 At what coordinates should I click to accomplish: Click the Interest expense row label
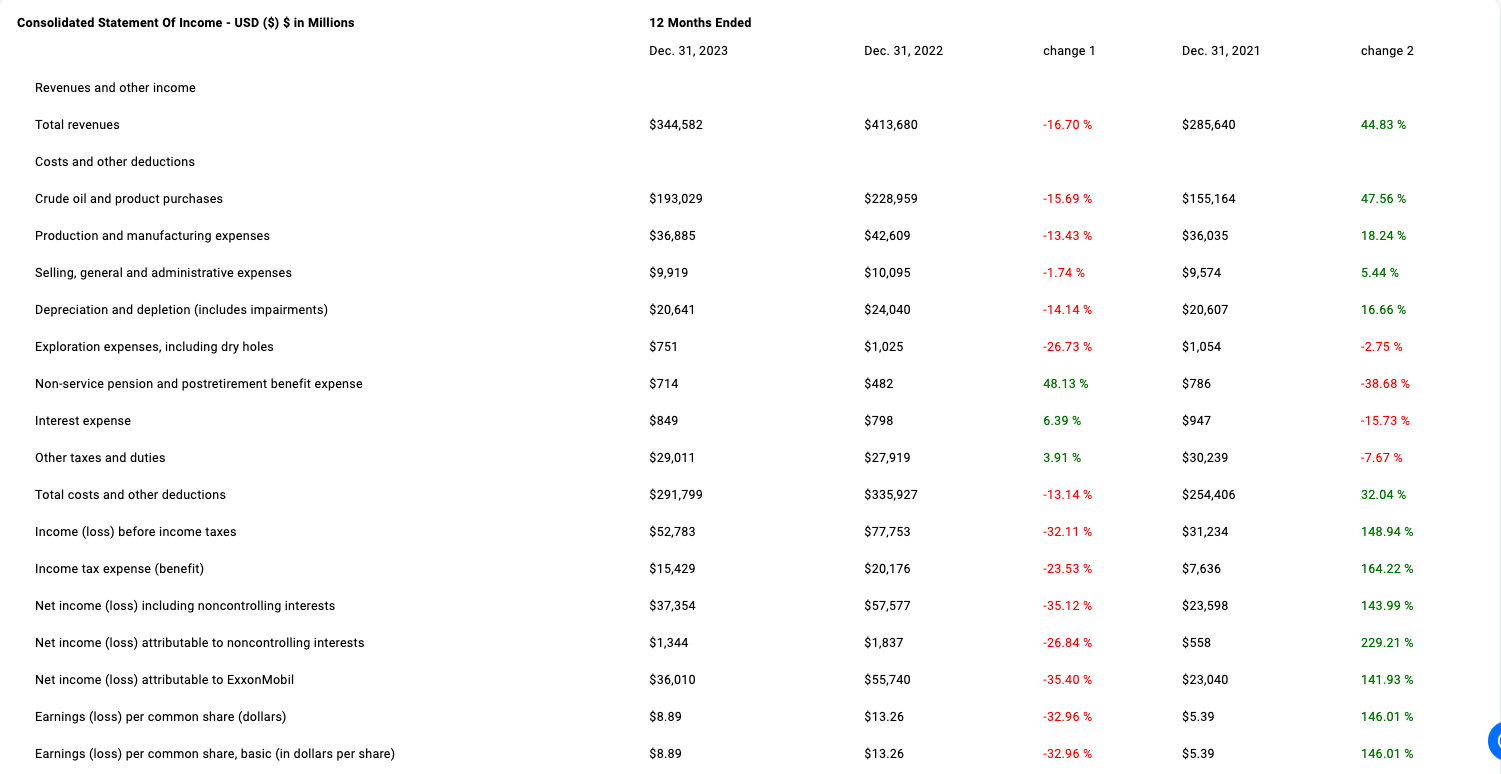(83, 421)
